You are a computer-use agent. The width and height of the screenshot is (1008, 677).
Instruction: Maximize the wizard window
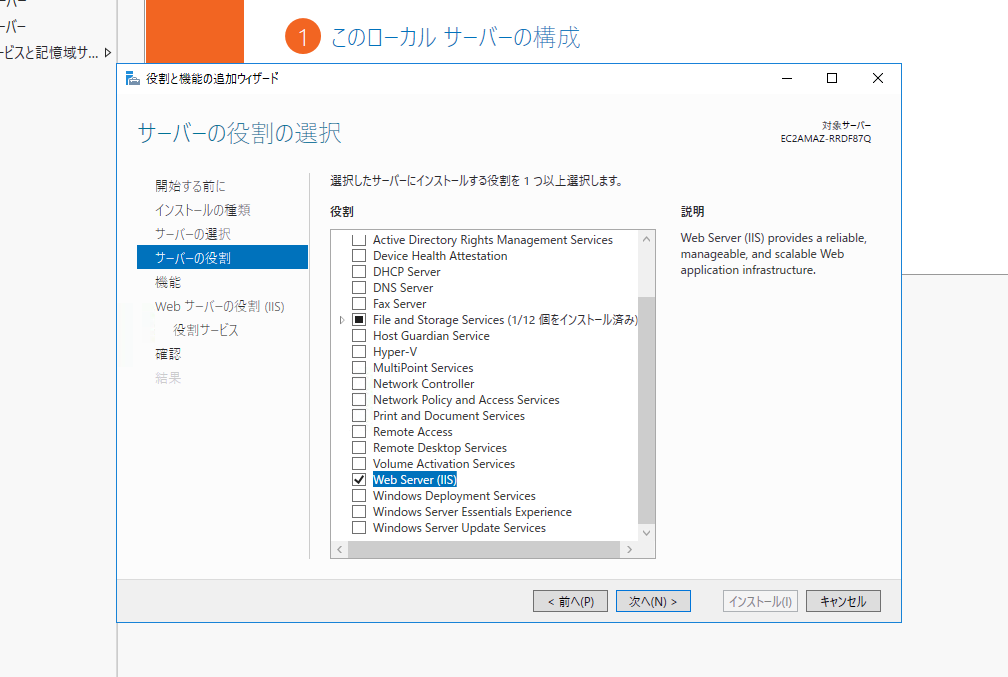(x=832, y=78)
